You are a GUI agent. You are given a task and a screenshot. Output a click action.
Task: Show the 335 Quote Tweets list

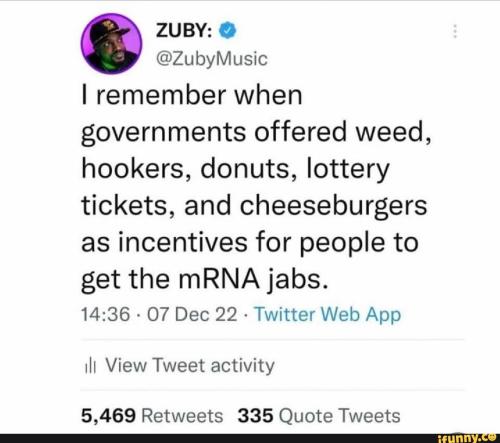click(319, 416)
